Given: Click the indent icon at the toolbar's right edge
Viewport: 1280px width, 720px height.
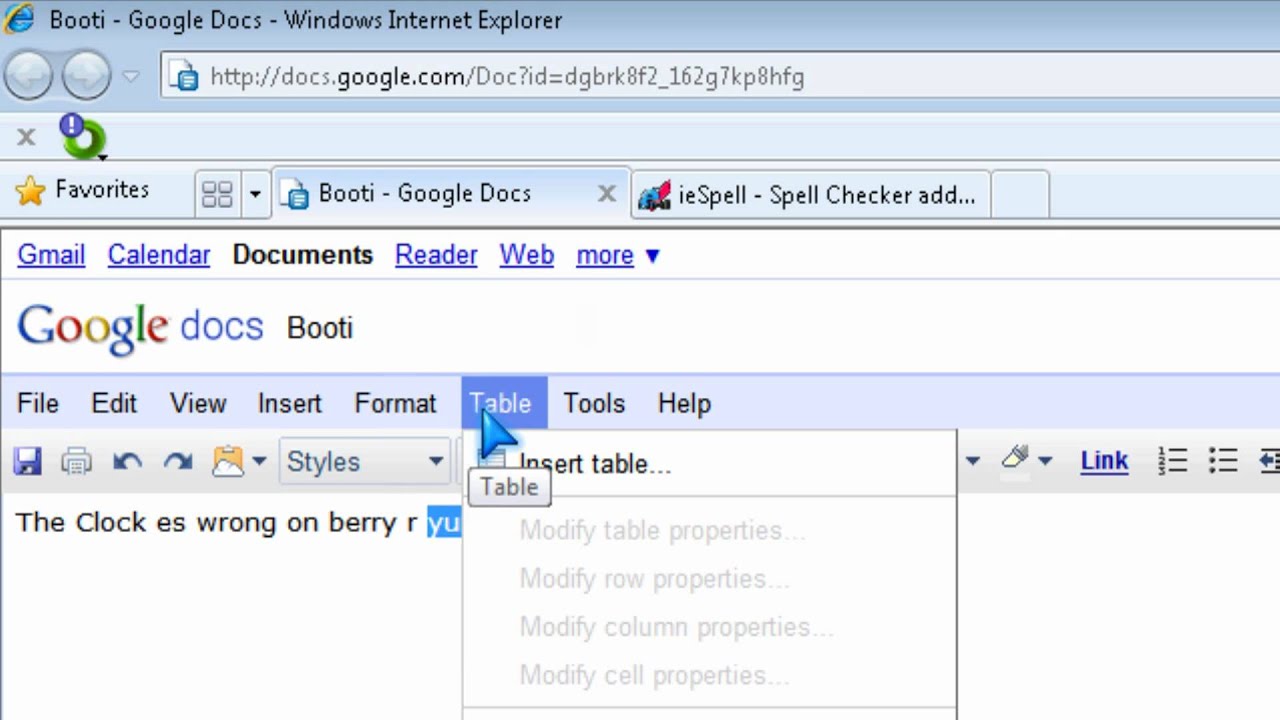Looking at the screenshot, I should coord(1269,461).
